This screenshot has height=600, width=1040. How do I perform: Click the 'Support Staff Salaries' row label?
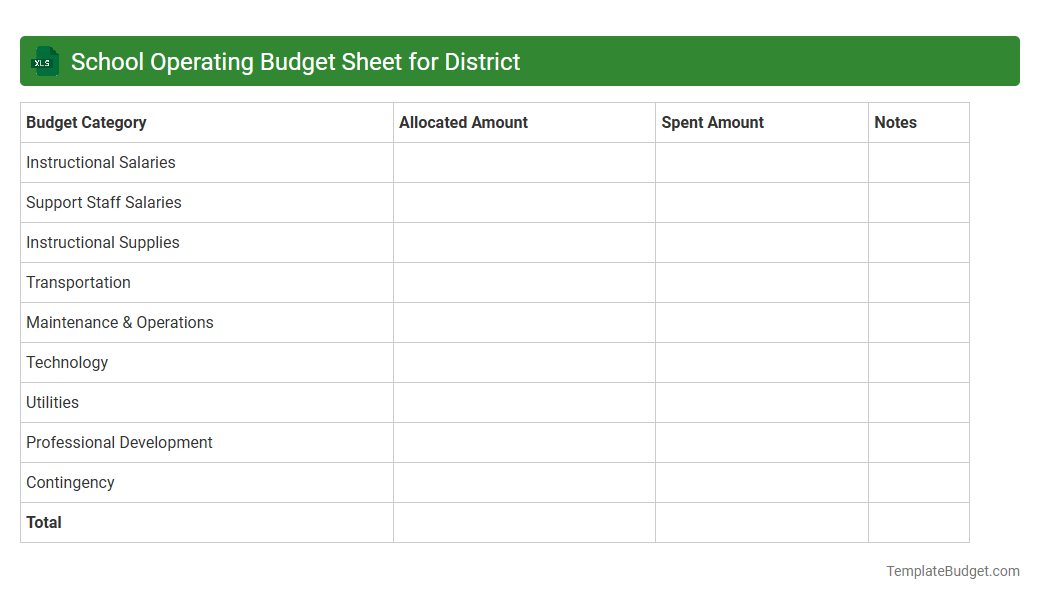pyautogui.click(x=103, y=202)
